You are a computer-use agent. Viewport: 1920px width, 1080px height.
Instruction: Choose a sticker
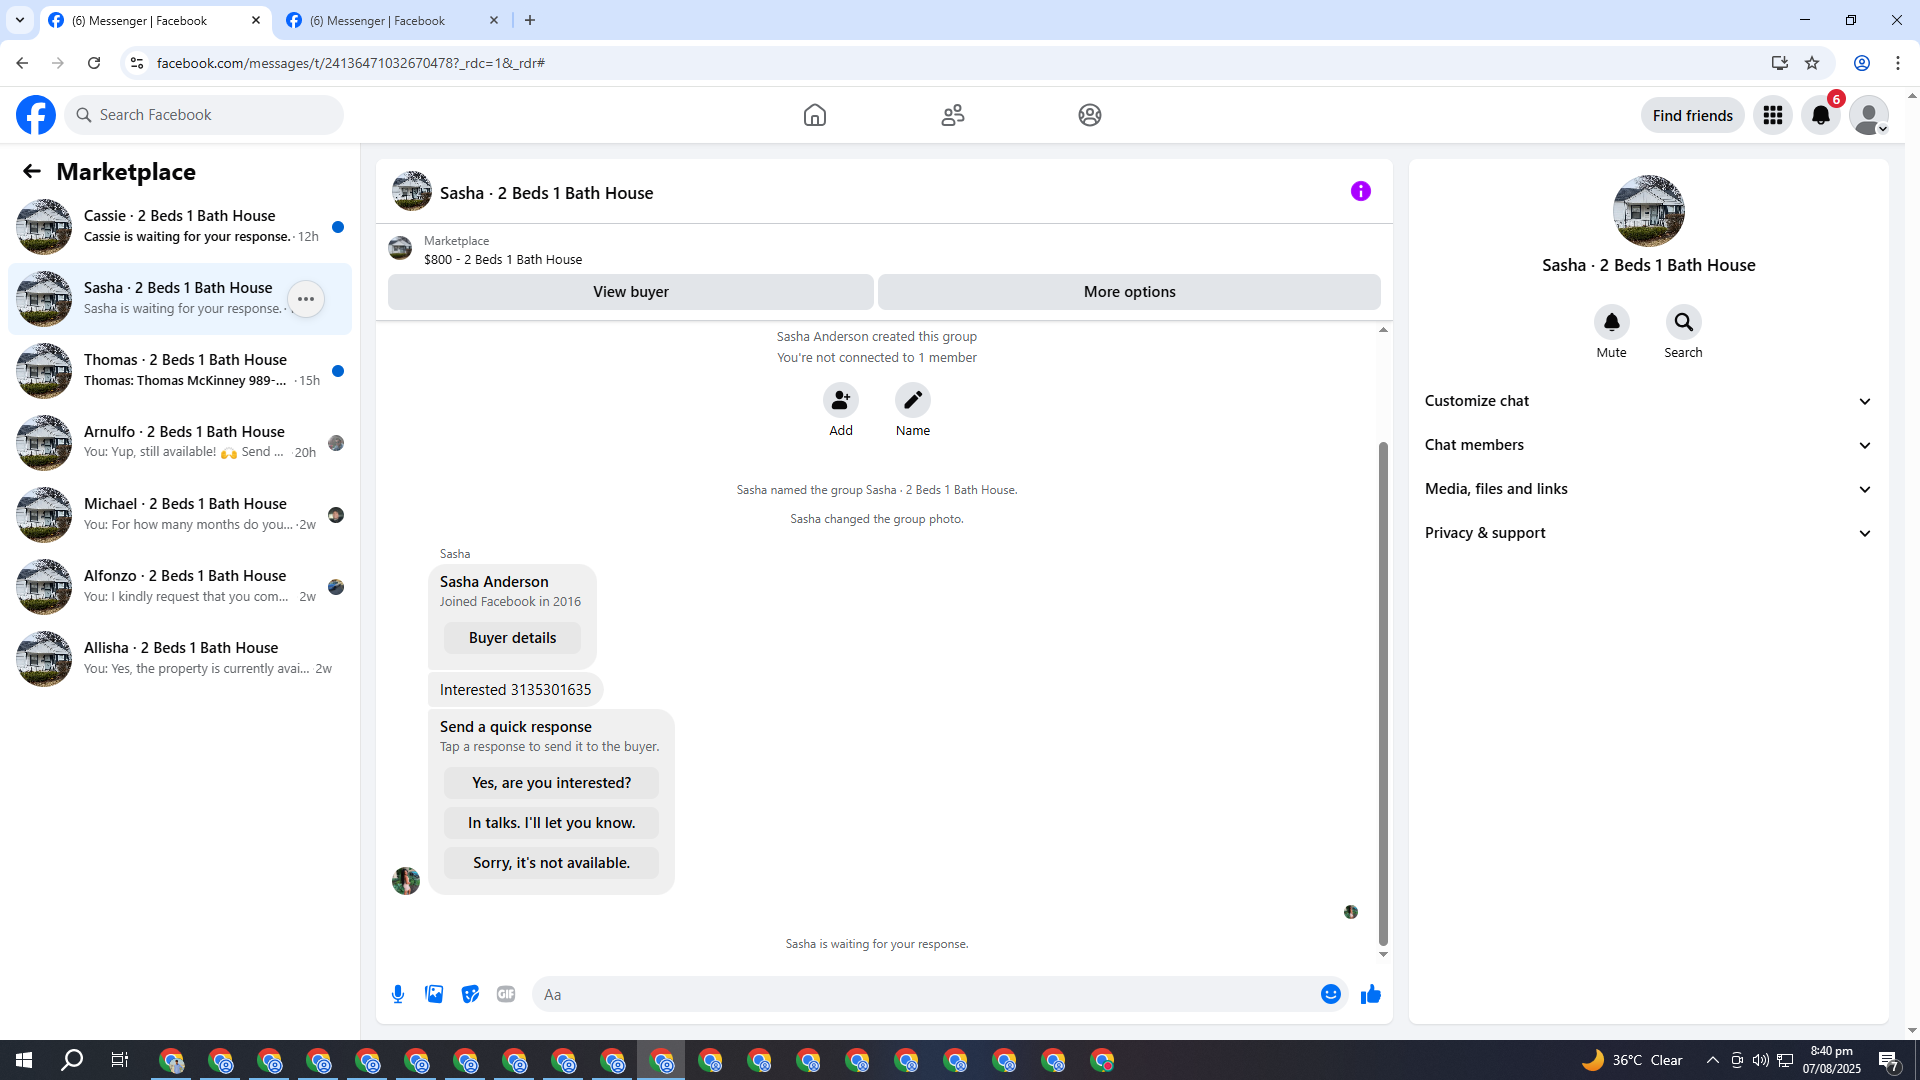click(470, 994)
